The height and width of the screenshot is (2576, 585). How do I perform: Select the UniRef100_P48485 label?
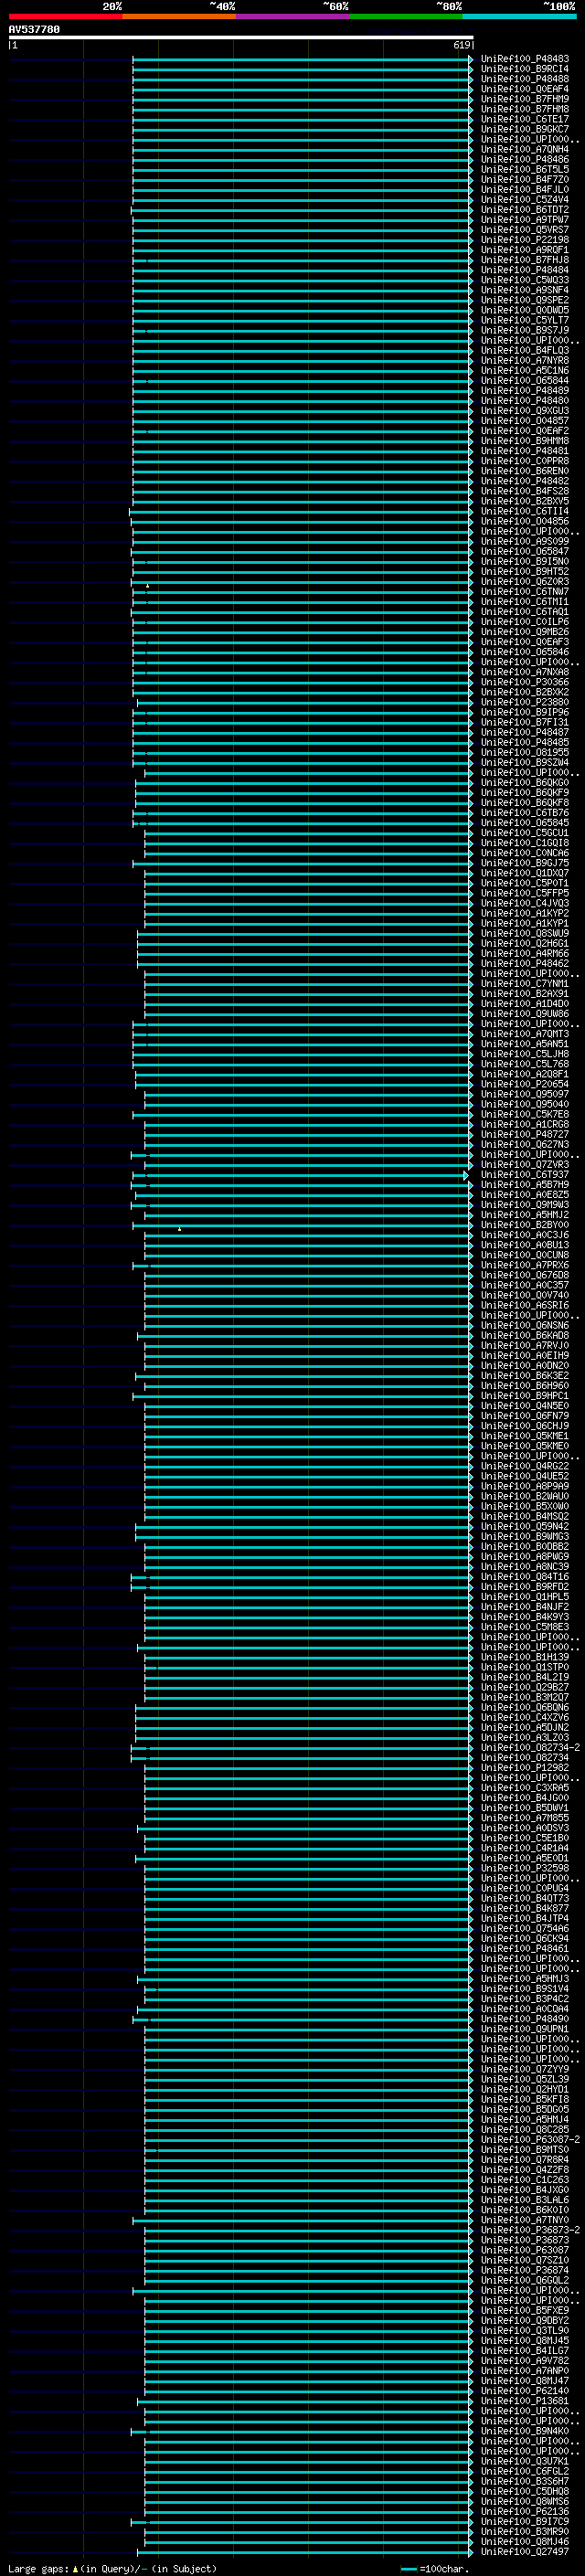pyautogui.click(x=525, y=742)
